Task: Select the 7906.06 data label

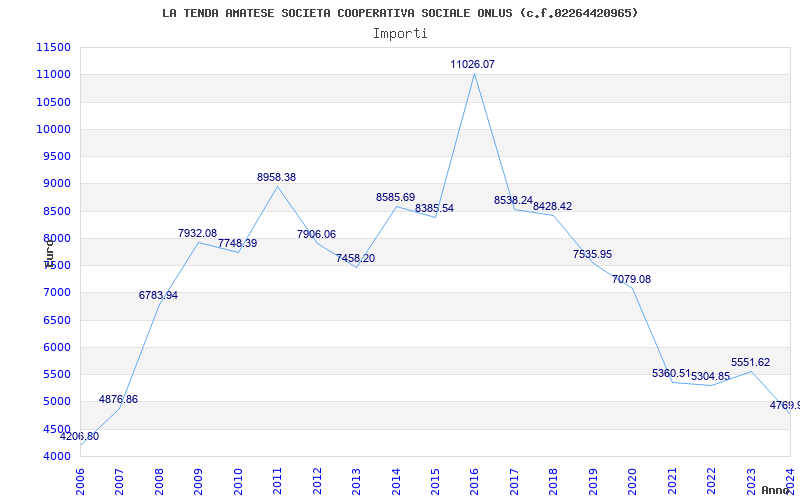Action: (316, 234)
